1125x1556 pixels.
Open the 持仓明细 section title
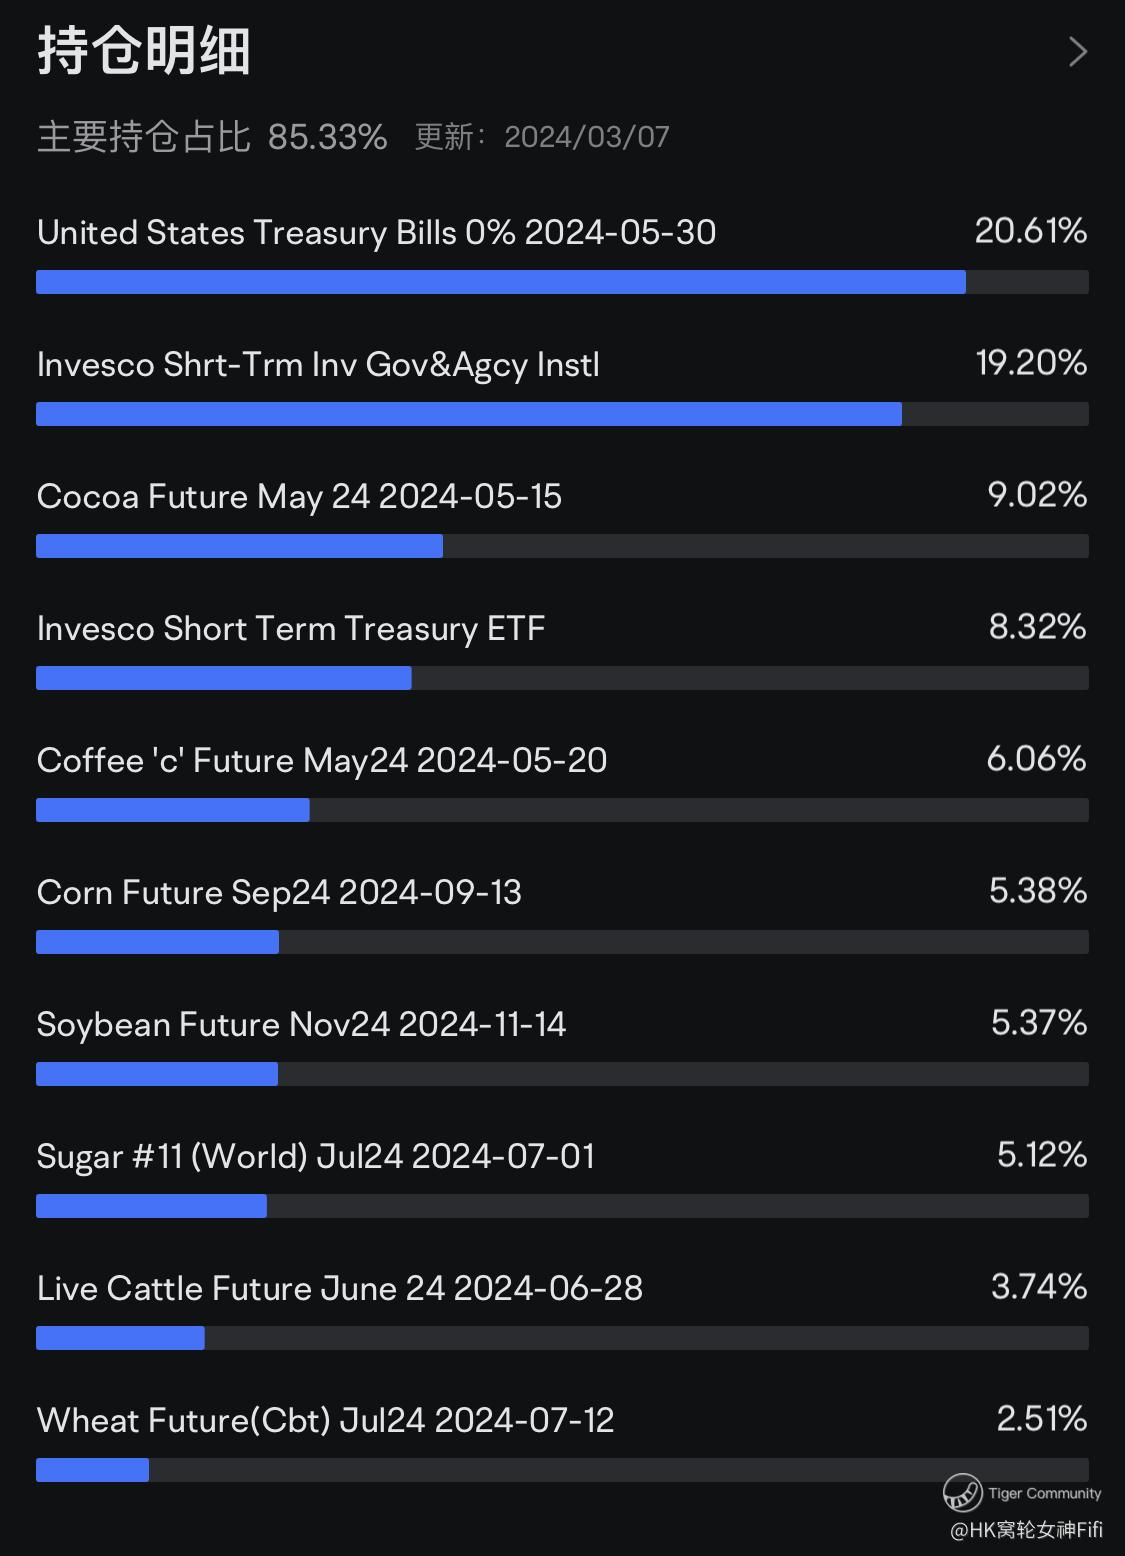(144, 51)
